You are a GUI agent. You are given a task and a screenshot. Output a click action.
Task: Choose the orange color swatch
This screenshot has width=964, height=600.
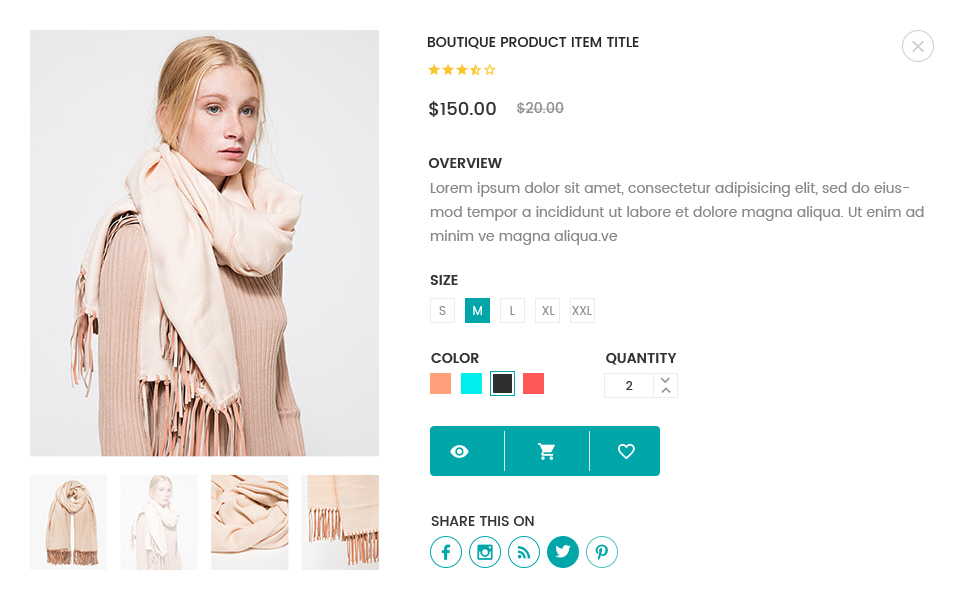point(440,384)
